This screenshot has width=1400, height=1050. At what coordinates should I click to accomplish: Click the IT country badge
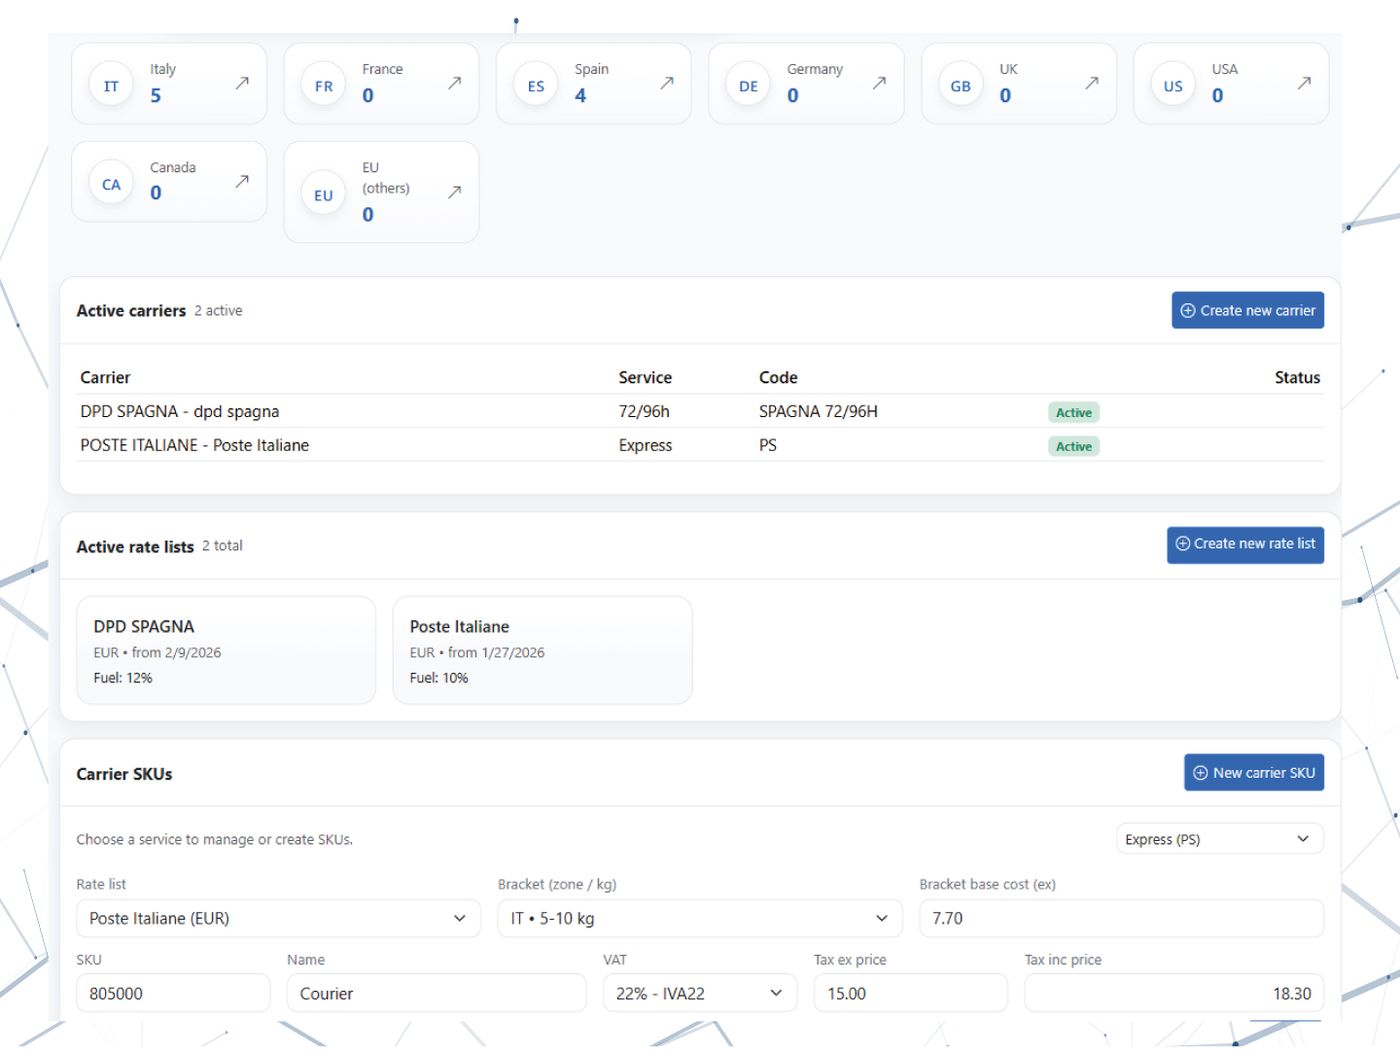[x=111, y=86]
